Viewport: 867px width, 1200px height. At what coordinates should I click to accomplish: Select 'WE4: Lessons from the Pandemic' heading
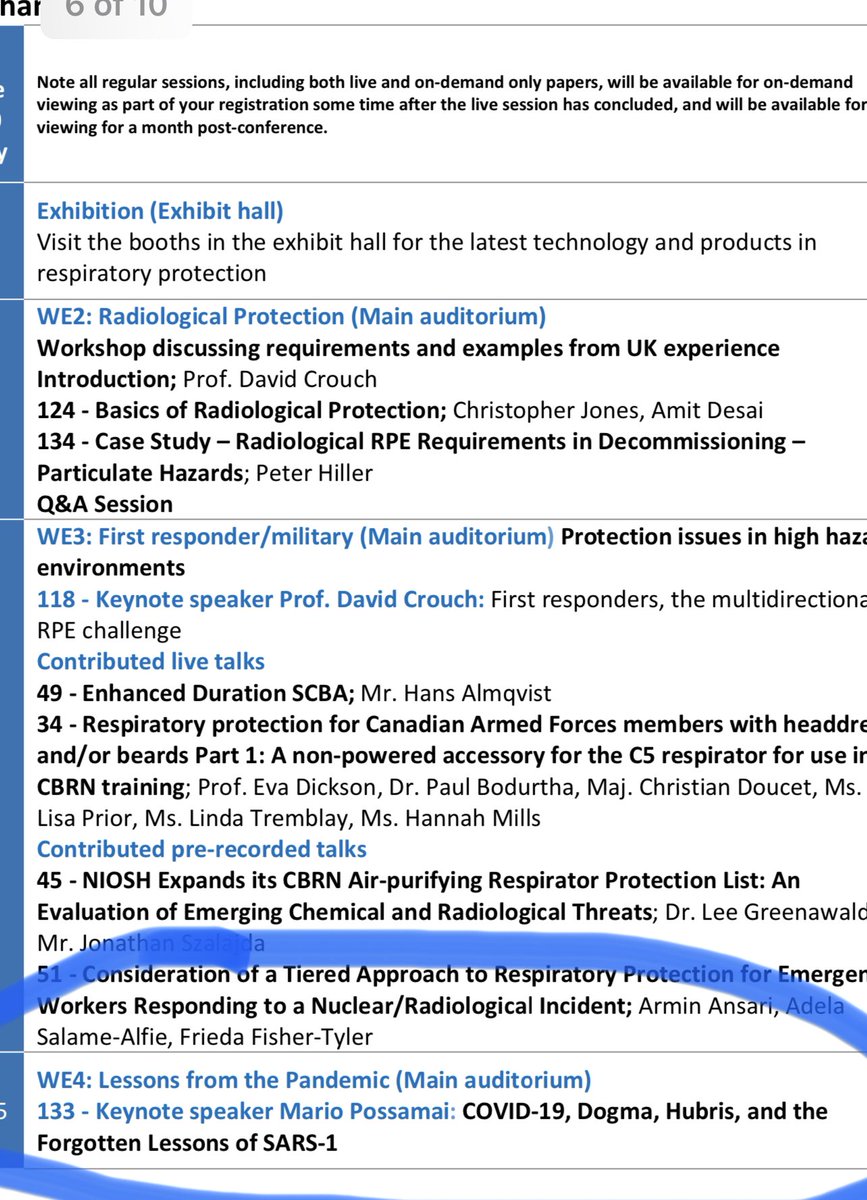click(314, 1080)
